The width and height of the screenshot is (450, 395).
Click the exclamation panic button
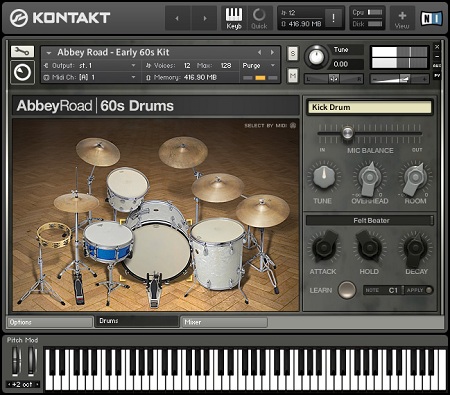(333, 18)
